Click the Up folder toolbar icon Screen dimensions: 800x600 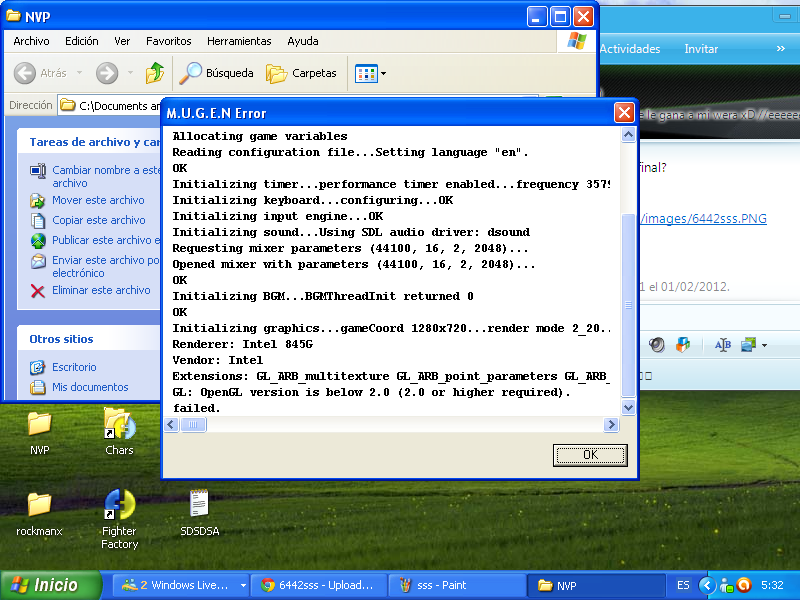(x=155, y=73)
